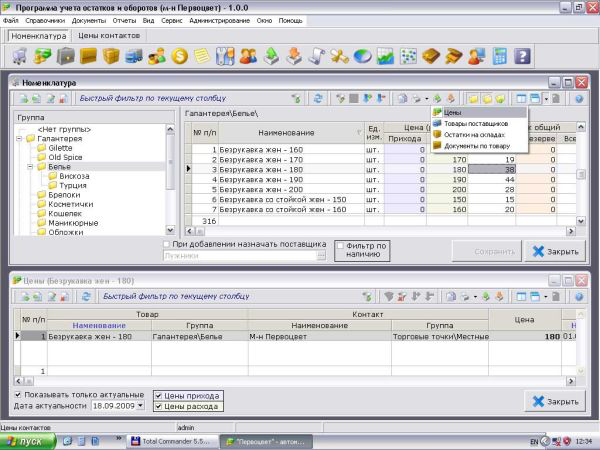This screenshot has height=450, width=600.
Task: Click the green up-arrow export toolbar icon
Action: point(271,57)
